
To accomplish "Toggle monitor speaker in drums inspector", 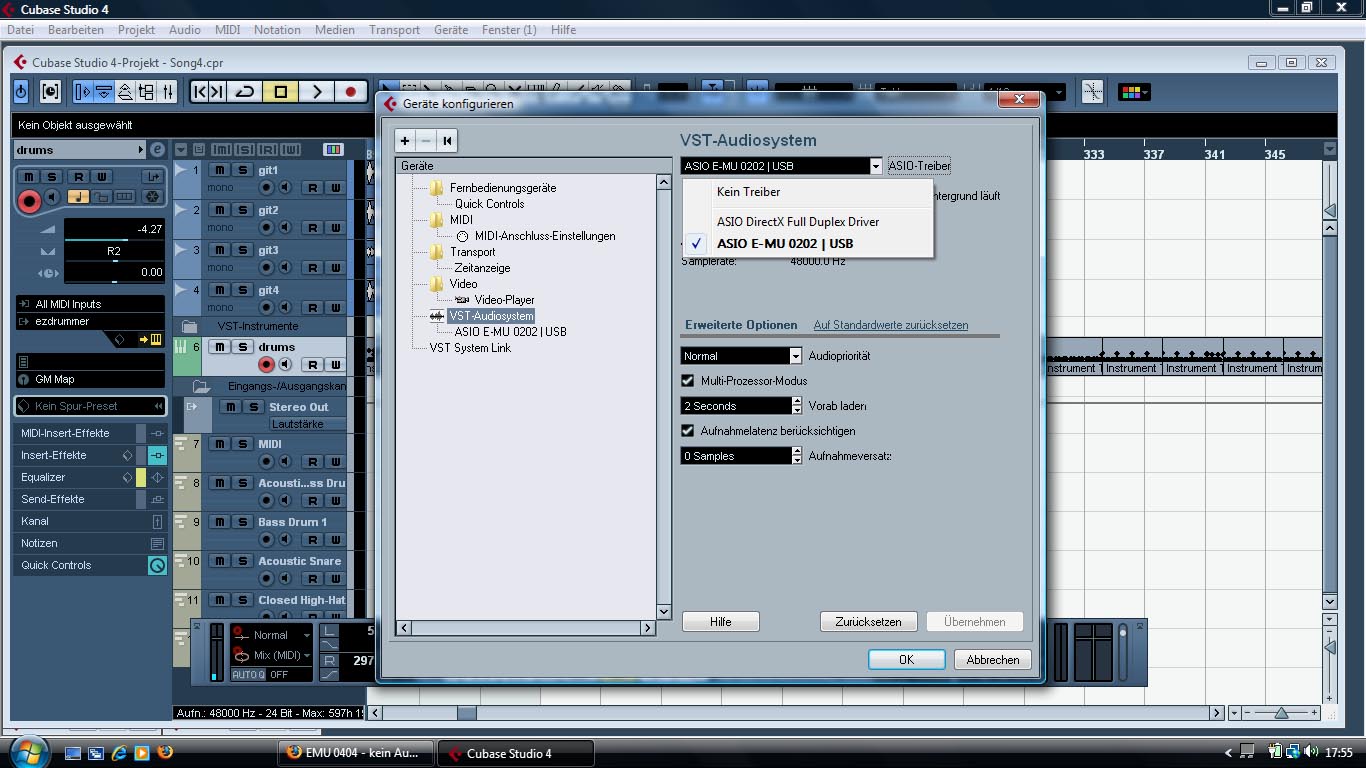I will pos(52,197).
